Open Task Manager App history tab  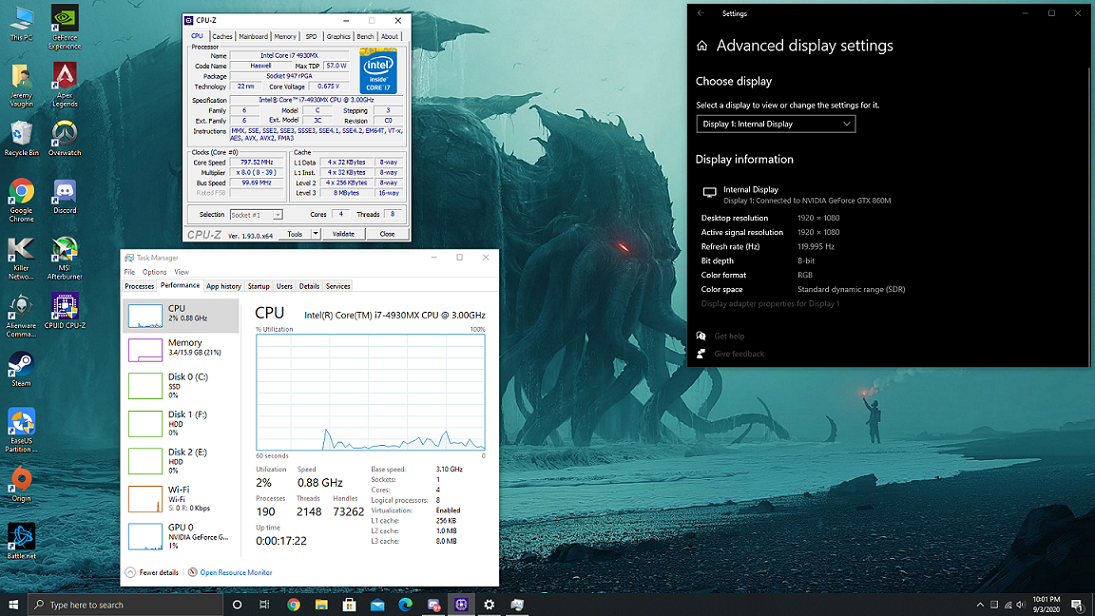[223, 286]
